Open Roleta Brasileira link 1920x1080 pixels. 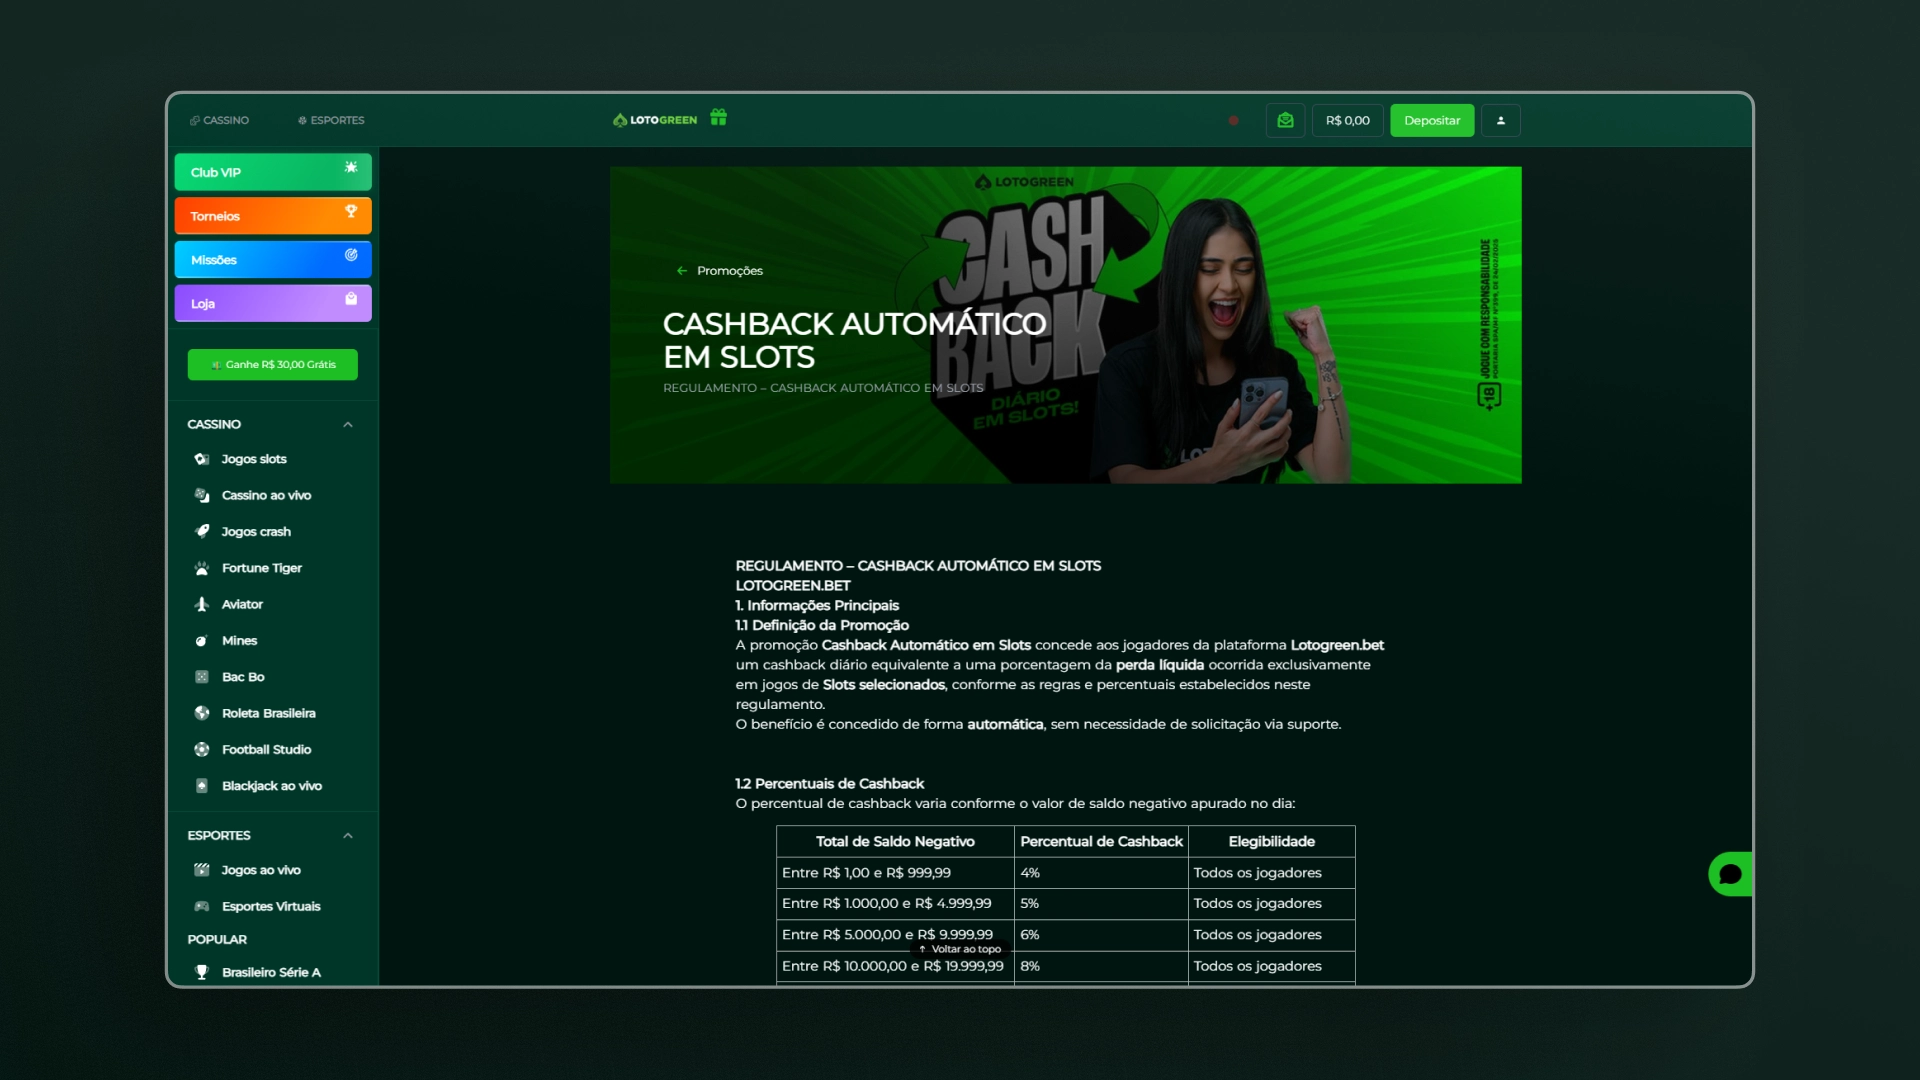pos(269,713)
